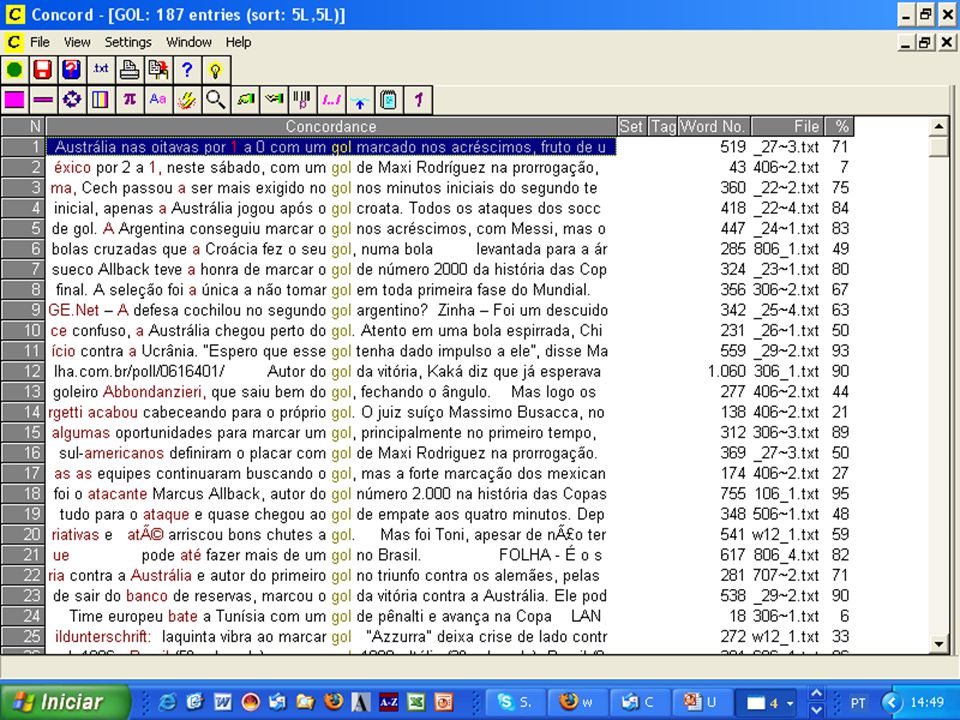
Task: Click the vertical scrollbar thumb
Action: click(x=939, y=147)
